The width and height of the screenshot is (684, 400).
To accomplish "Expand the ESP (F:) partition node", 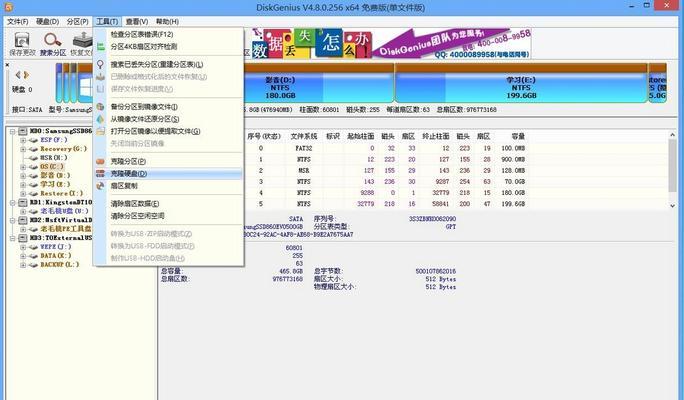I will pos(23,140).
